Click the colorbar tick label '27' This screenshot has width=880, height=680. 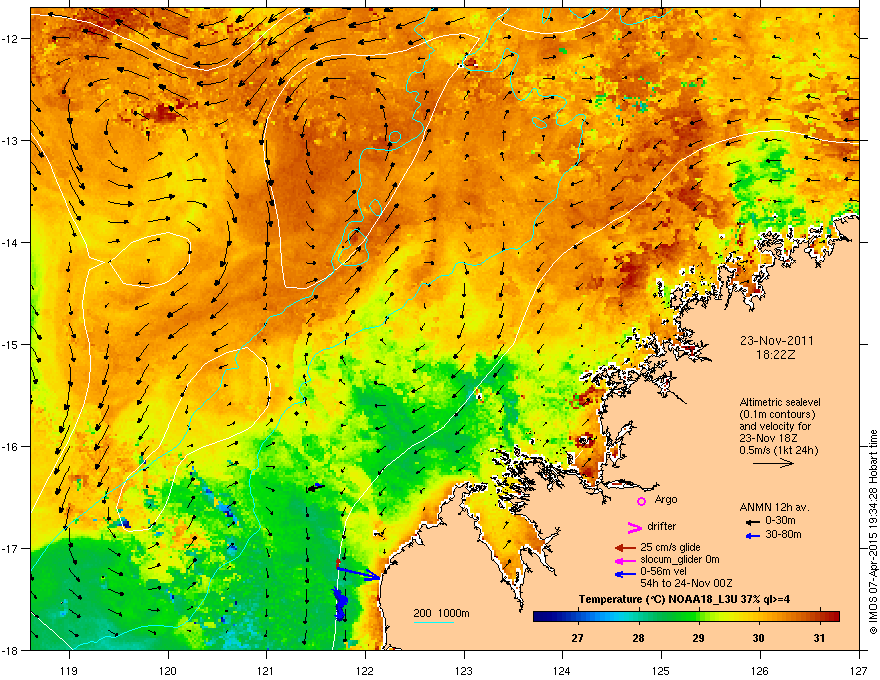point(577,638)
